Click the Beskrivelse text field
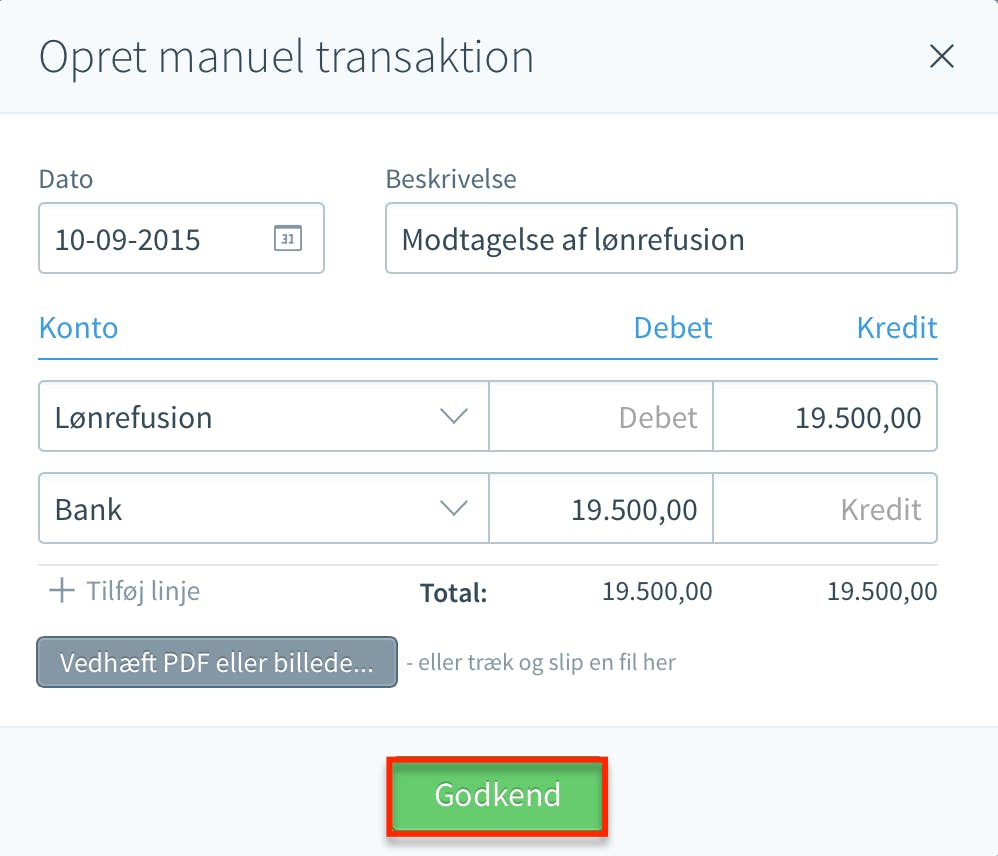998x856 pixels. tap(671, 238)
